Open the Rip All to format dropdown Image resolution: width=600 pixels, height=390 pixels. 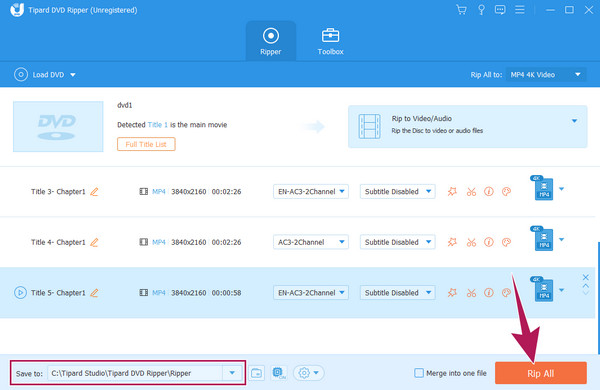click(546, 75)
